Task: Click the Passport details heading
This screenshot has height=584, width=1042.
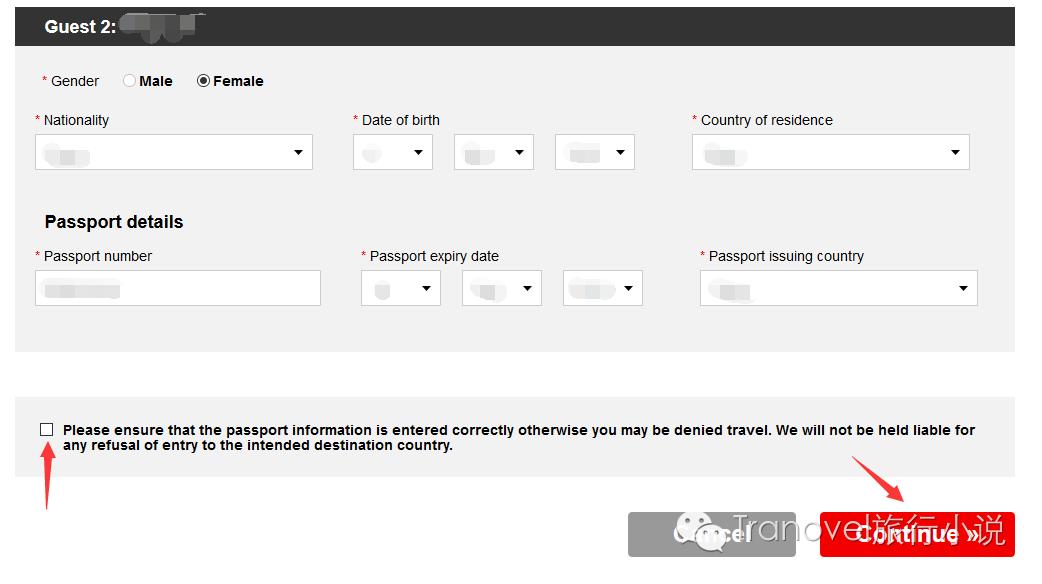Action: [x=114, y=222]
